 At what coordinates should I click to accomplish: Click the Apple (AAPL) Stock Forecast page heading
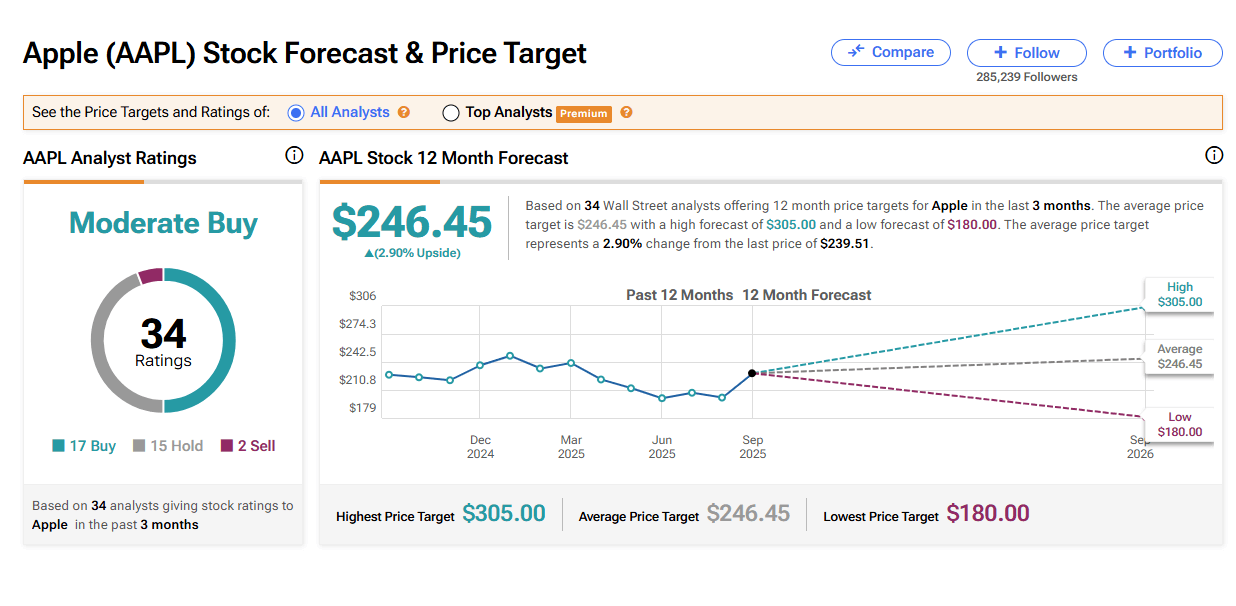coord(305,53)
